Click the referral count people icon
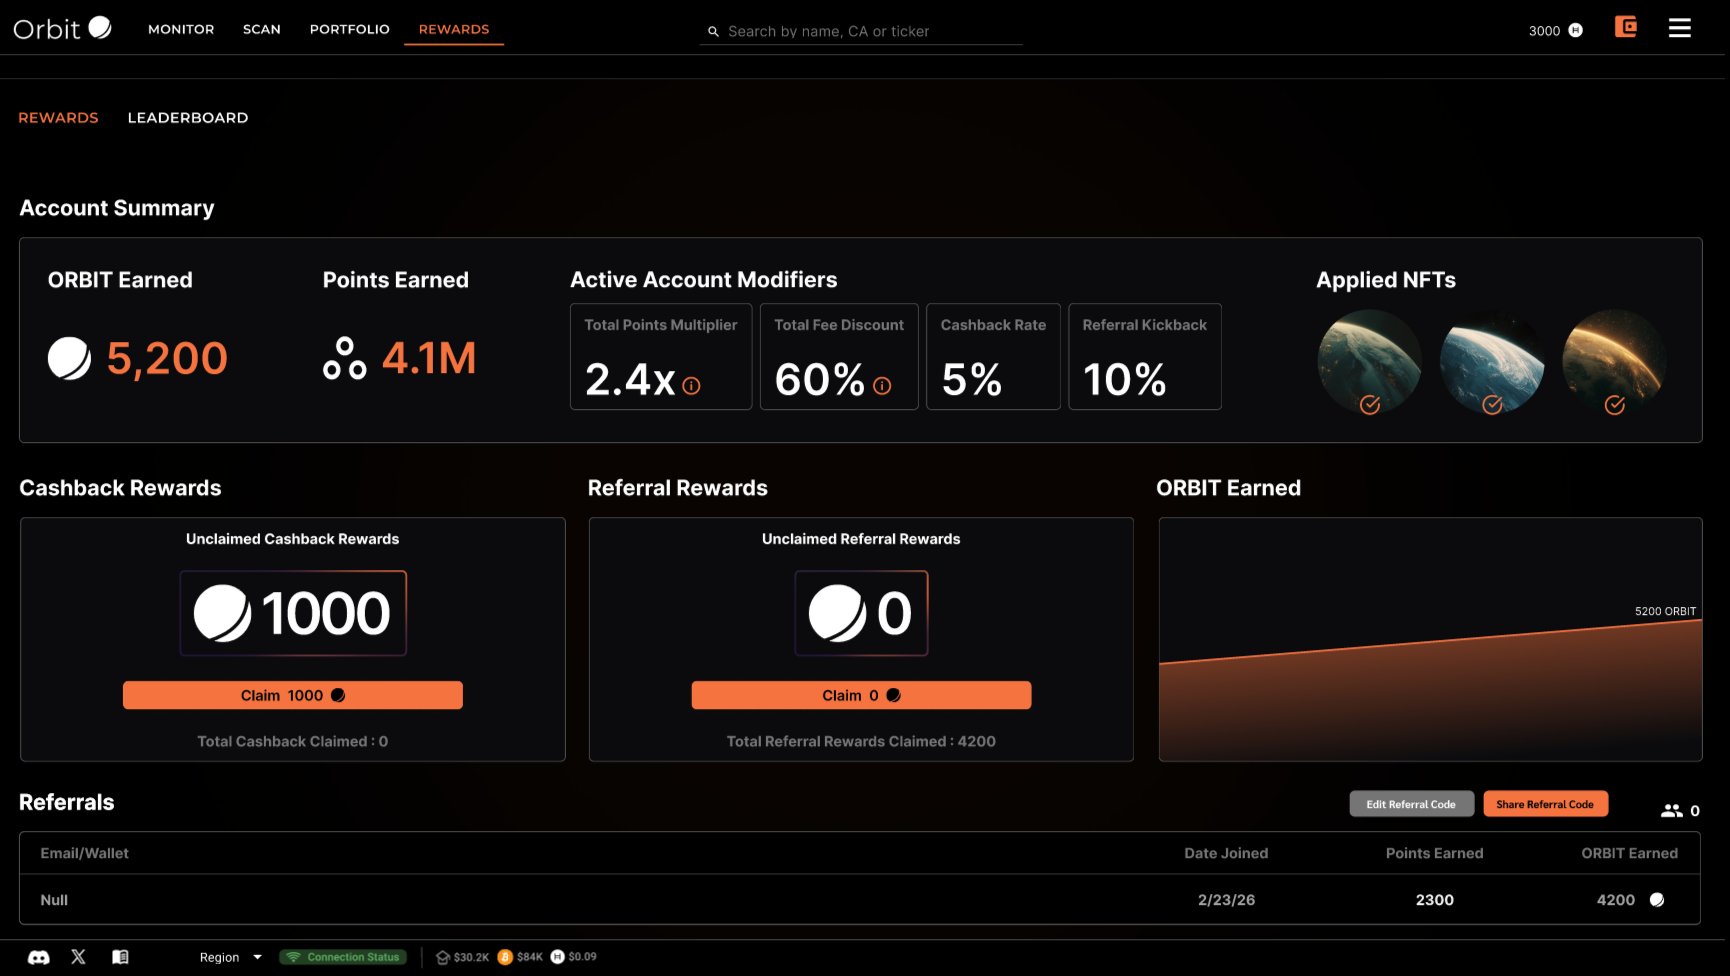Screen dimensions: 1730x976 point(1671,811)
